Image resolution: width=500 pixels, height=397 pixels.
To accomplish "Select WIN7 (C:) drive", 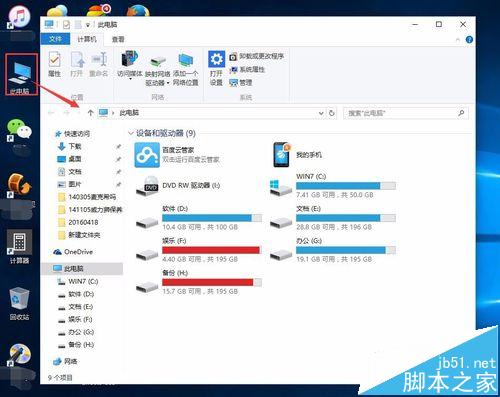I will coord(333,186).
